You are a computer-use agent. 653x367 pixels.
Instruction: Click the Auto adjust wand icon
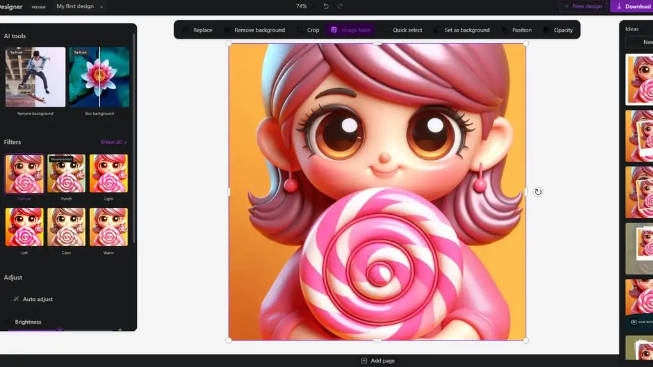pos(16,299)
